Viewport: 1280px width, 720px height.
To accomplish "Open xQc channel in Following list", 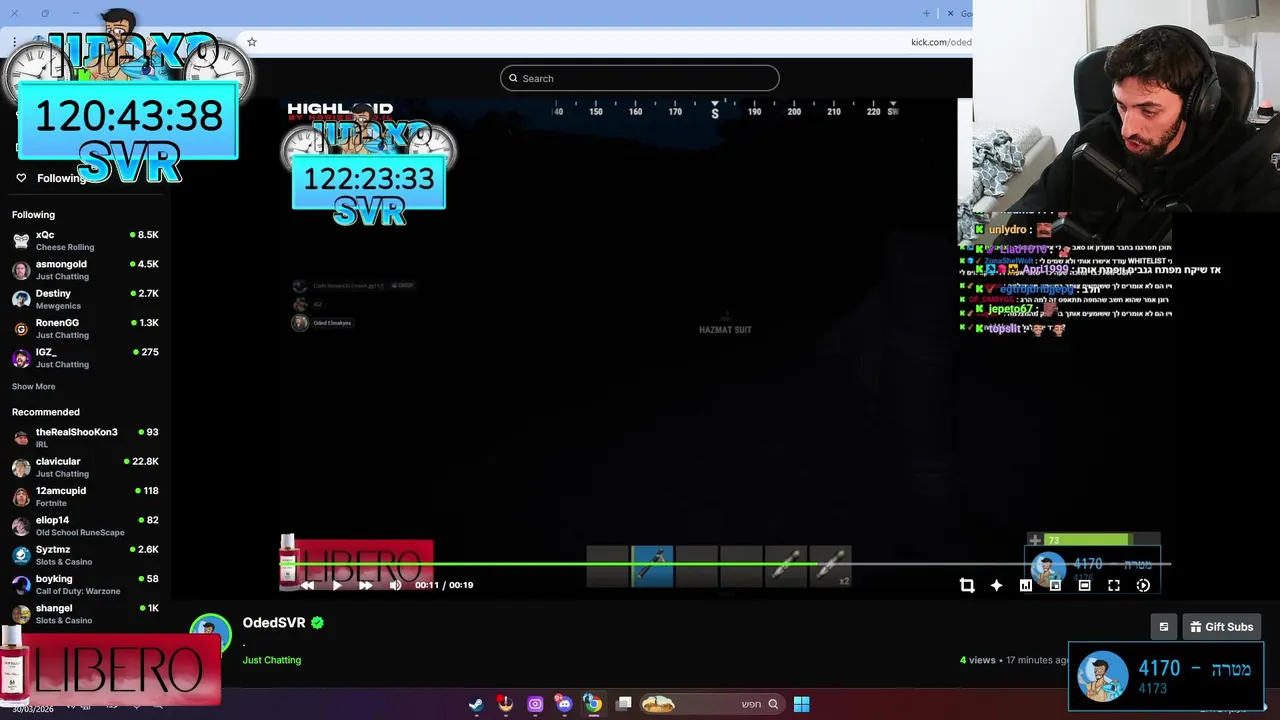I will click(85, 240).
